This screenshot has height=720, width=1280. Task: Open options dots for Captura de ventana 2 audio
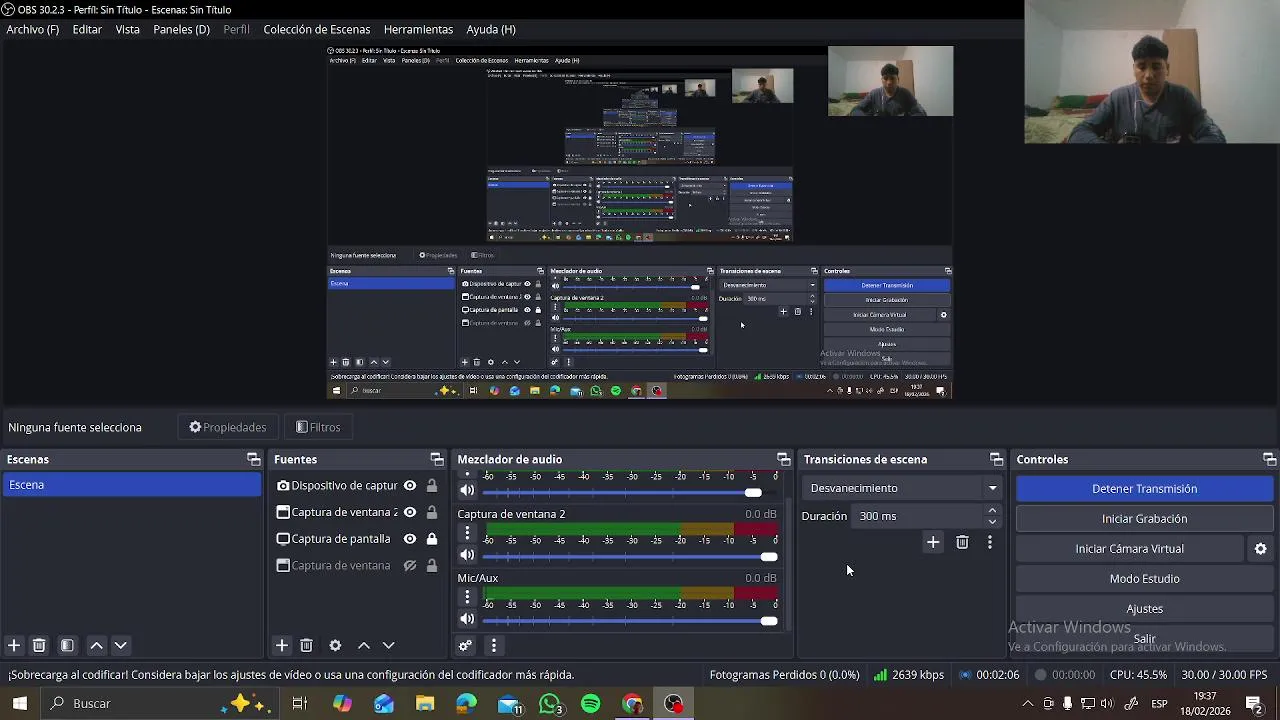pos(467,533)
